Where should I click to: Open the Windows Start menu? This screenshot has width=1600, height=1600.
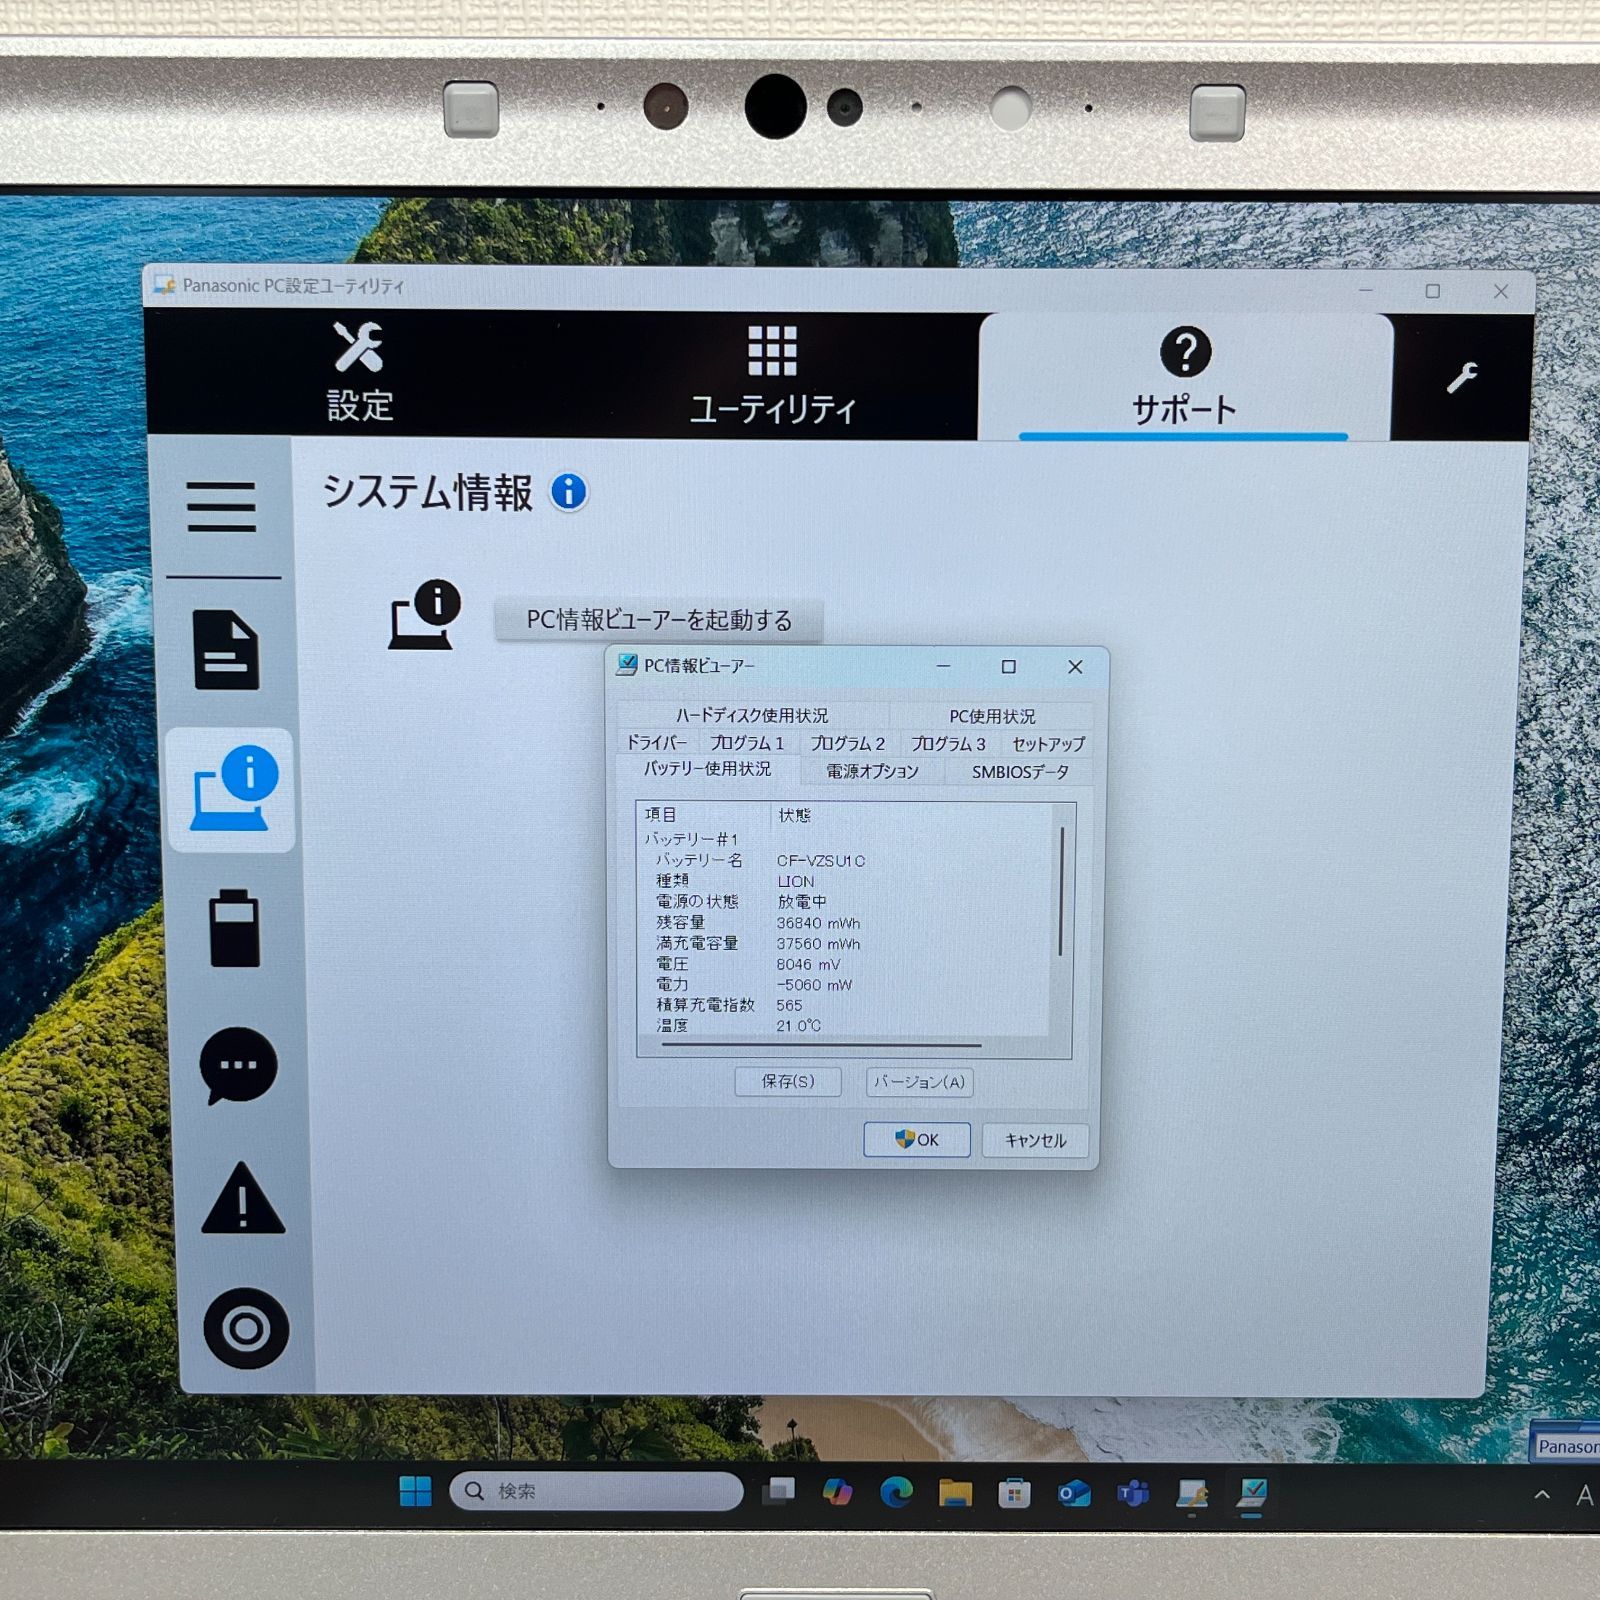pos(415,1491)
